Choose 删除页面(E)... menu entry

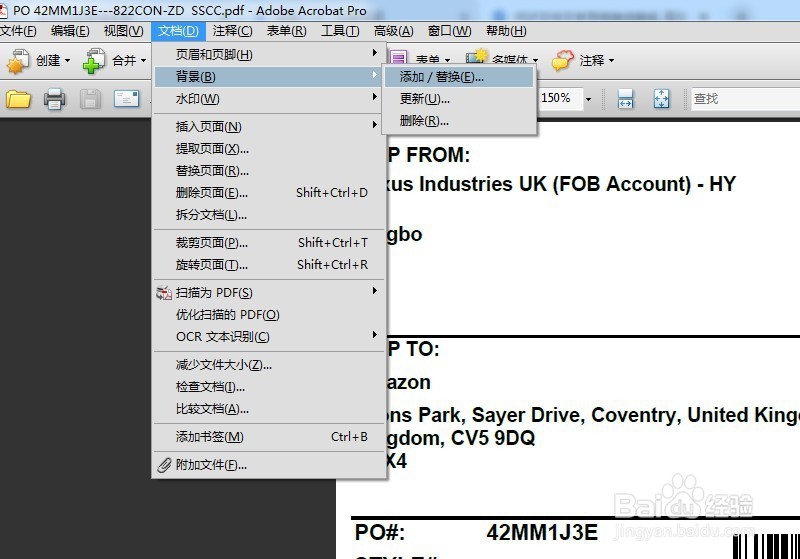coord(269,193)
